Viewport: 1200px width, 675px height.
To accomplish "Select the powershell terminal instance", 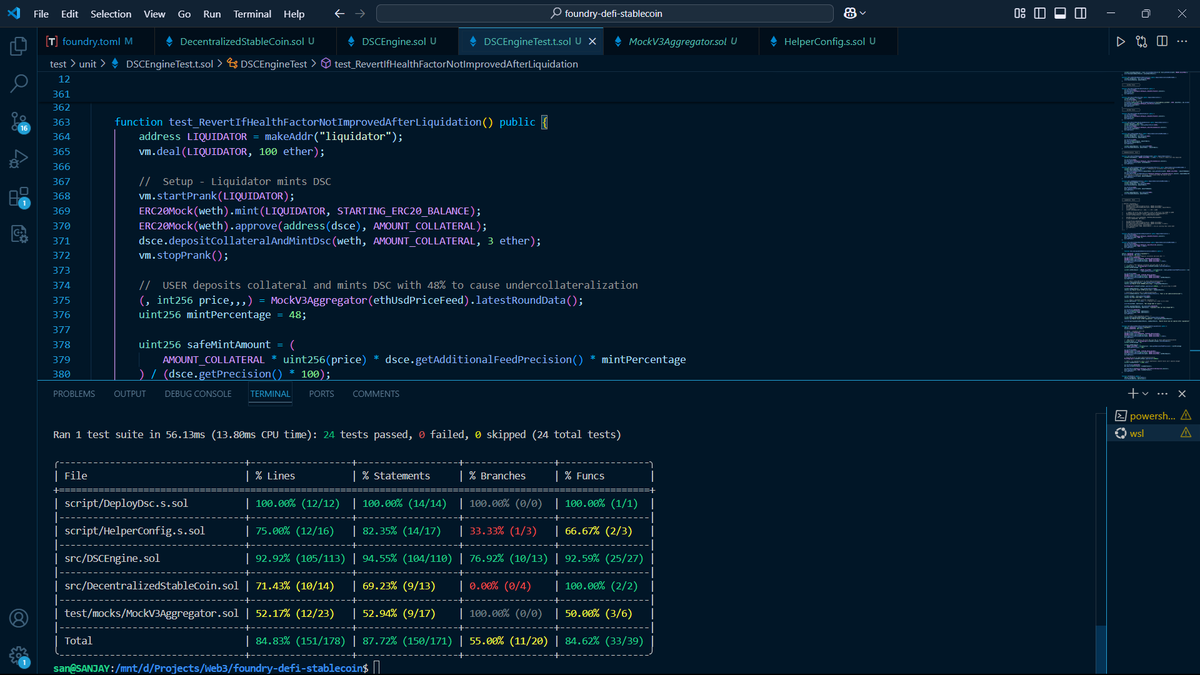I will click(1152, 415).
